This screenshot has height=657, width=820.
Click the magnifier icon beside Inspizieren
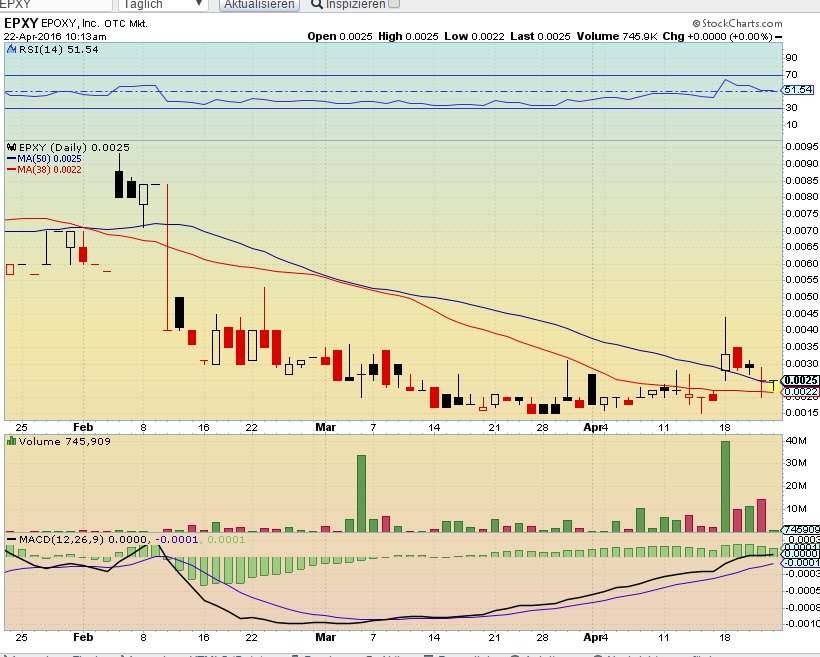click(x=316, y=4)
